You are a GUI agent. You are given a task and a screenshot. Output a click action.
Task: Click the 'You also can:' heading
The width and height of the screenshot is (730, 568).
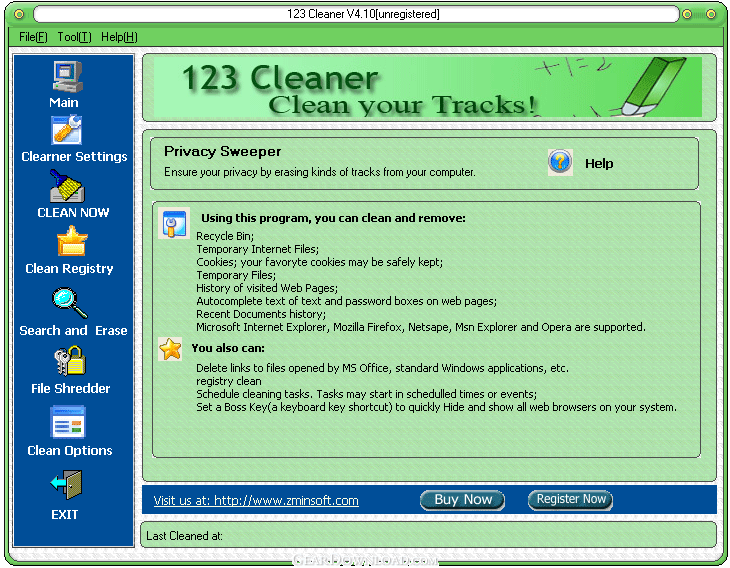click(x=228, y=348)
